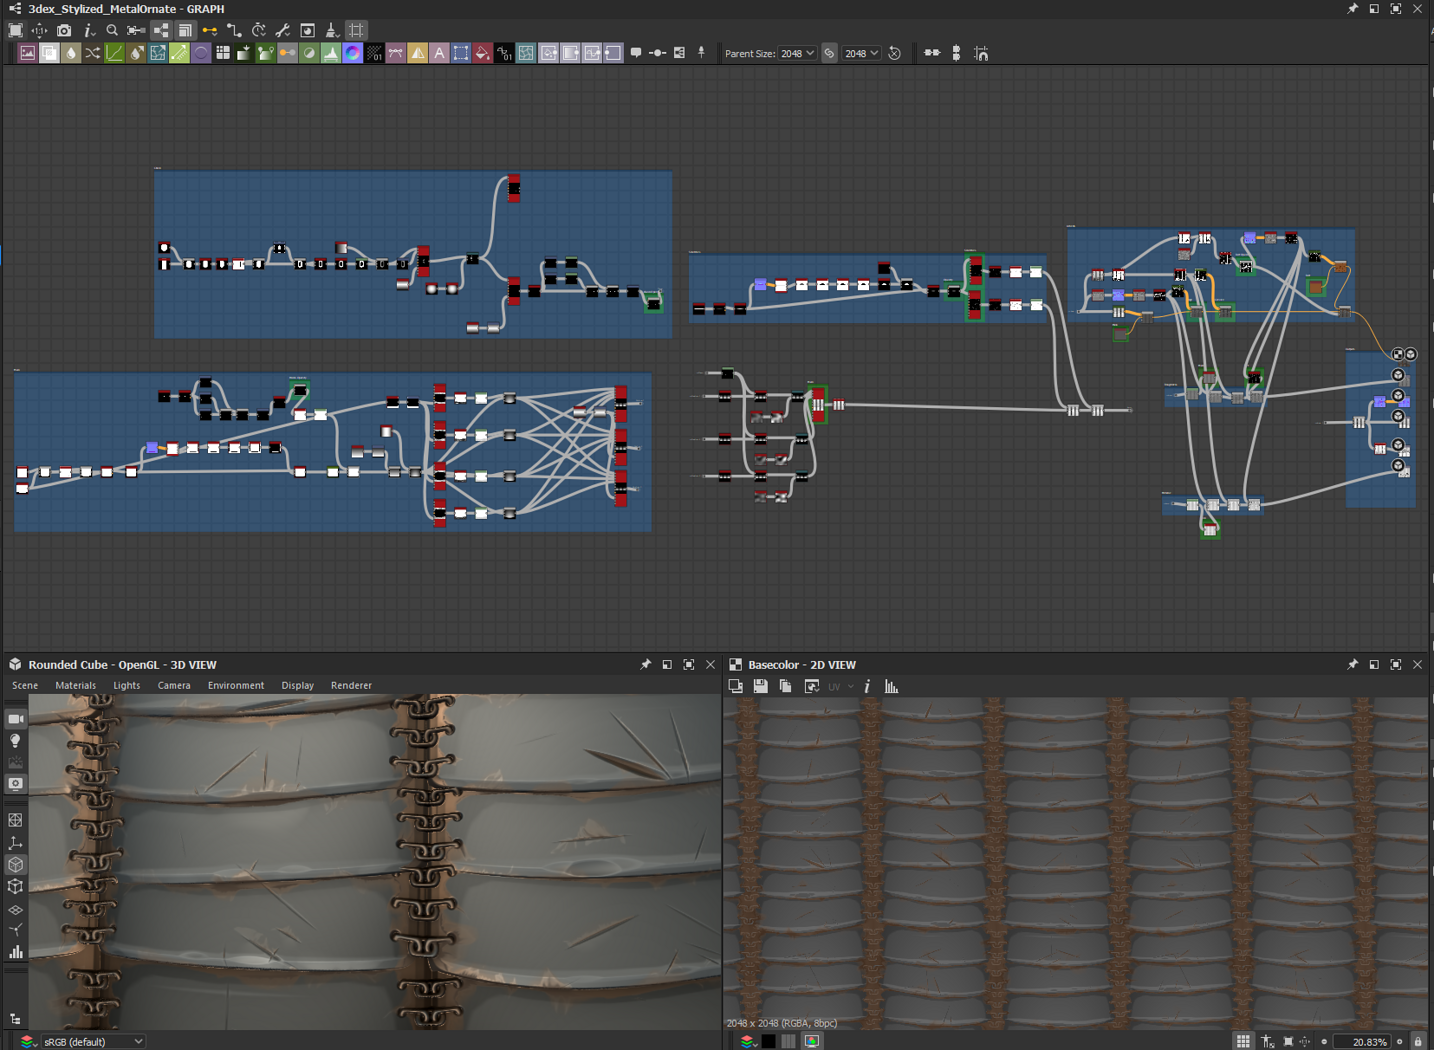Open the sRGB (default) color space dropdown
1434x1050 pixels.
93,1041
